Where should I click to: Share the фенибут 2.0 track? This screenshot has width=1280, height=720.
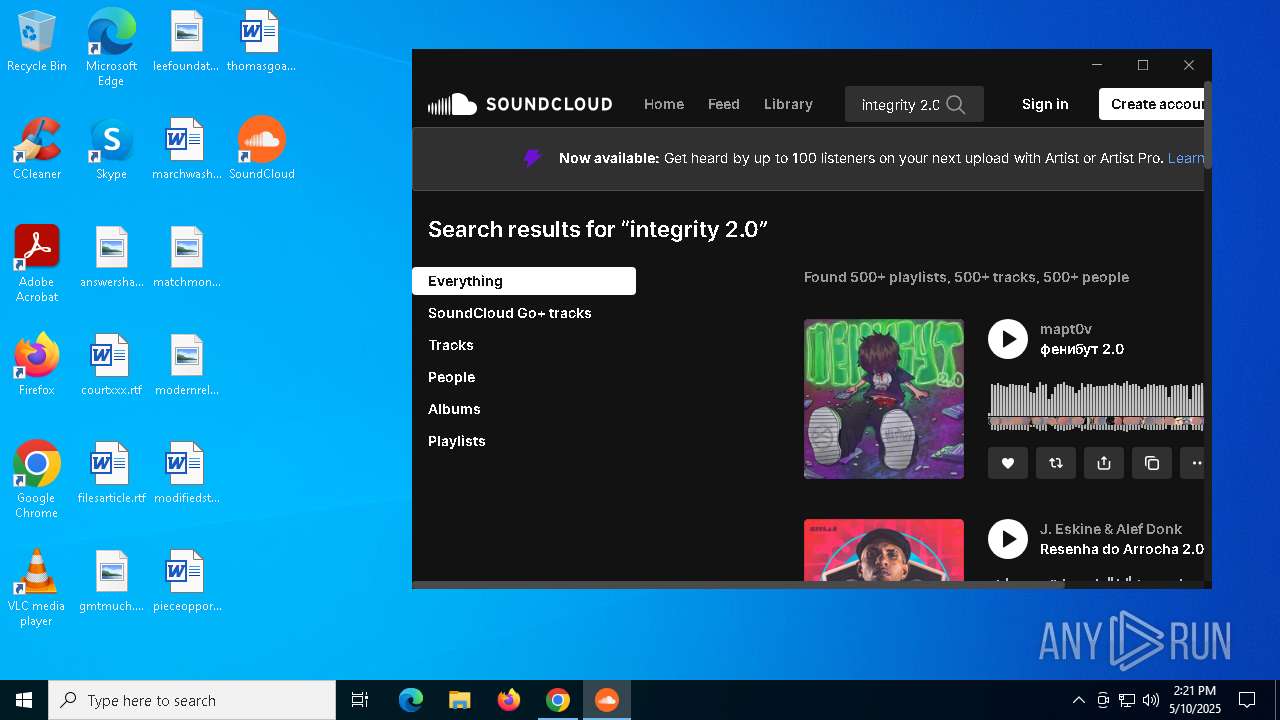pyautogui.click(x=1104, y=463)
